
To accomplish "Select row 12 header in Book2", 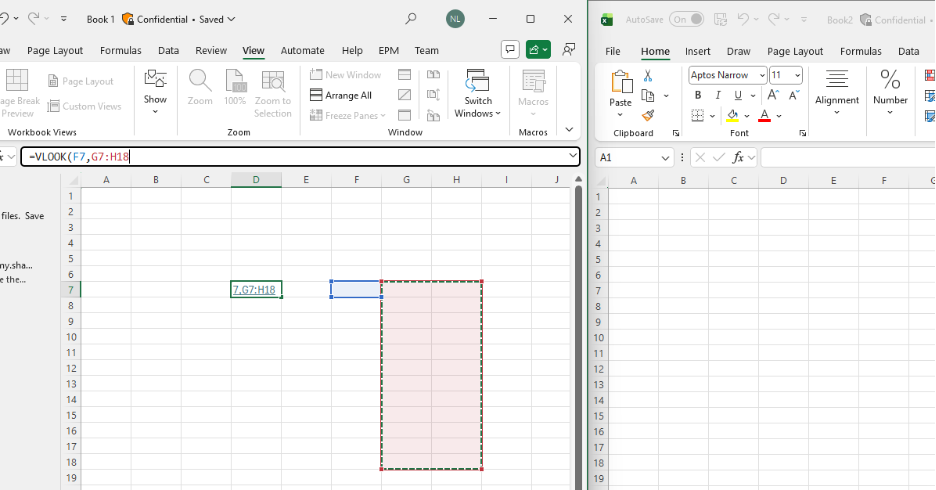I will coord(599,369).
